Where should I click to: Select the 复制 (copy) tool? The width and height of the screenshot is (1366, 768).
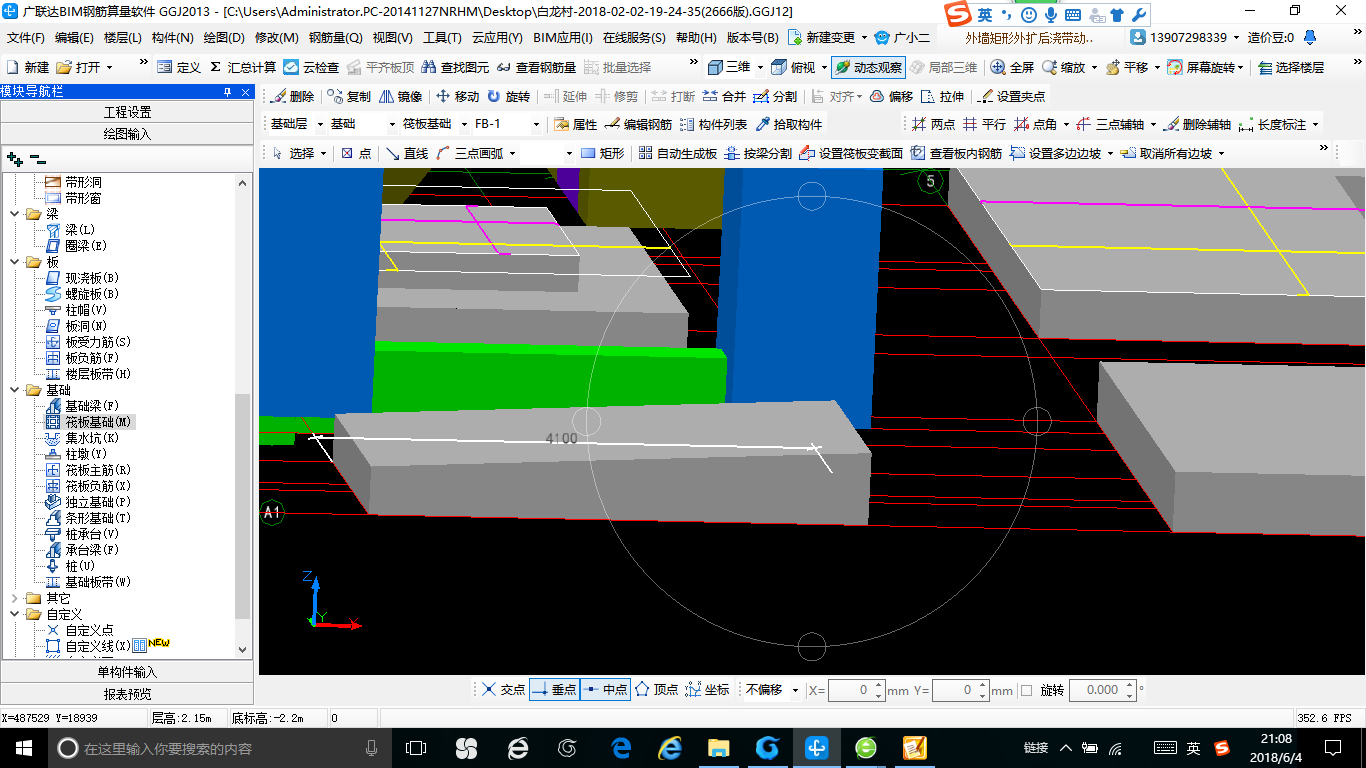tap(348, 97)
